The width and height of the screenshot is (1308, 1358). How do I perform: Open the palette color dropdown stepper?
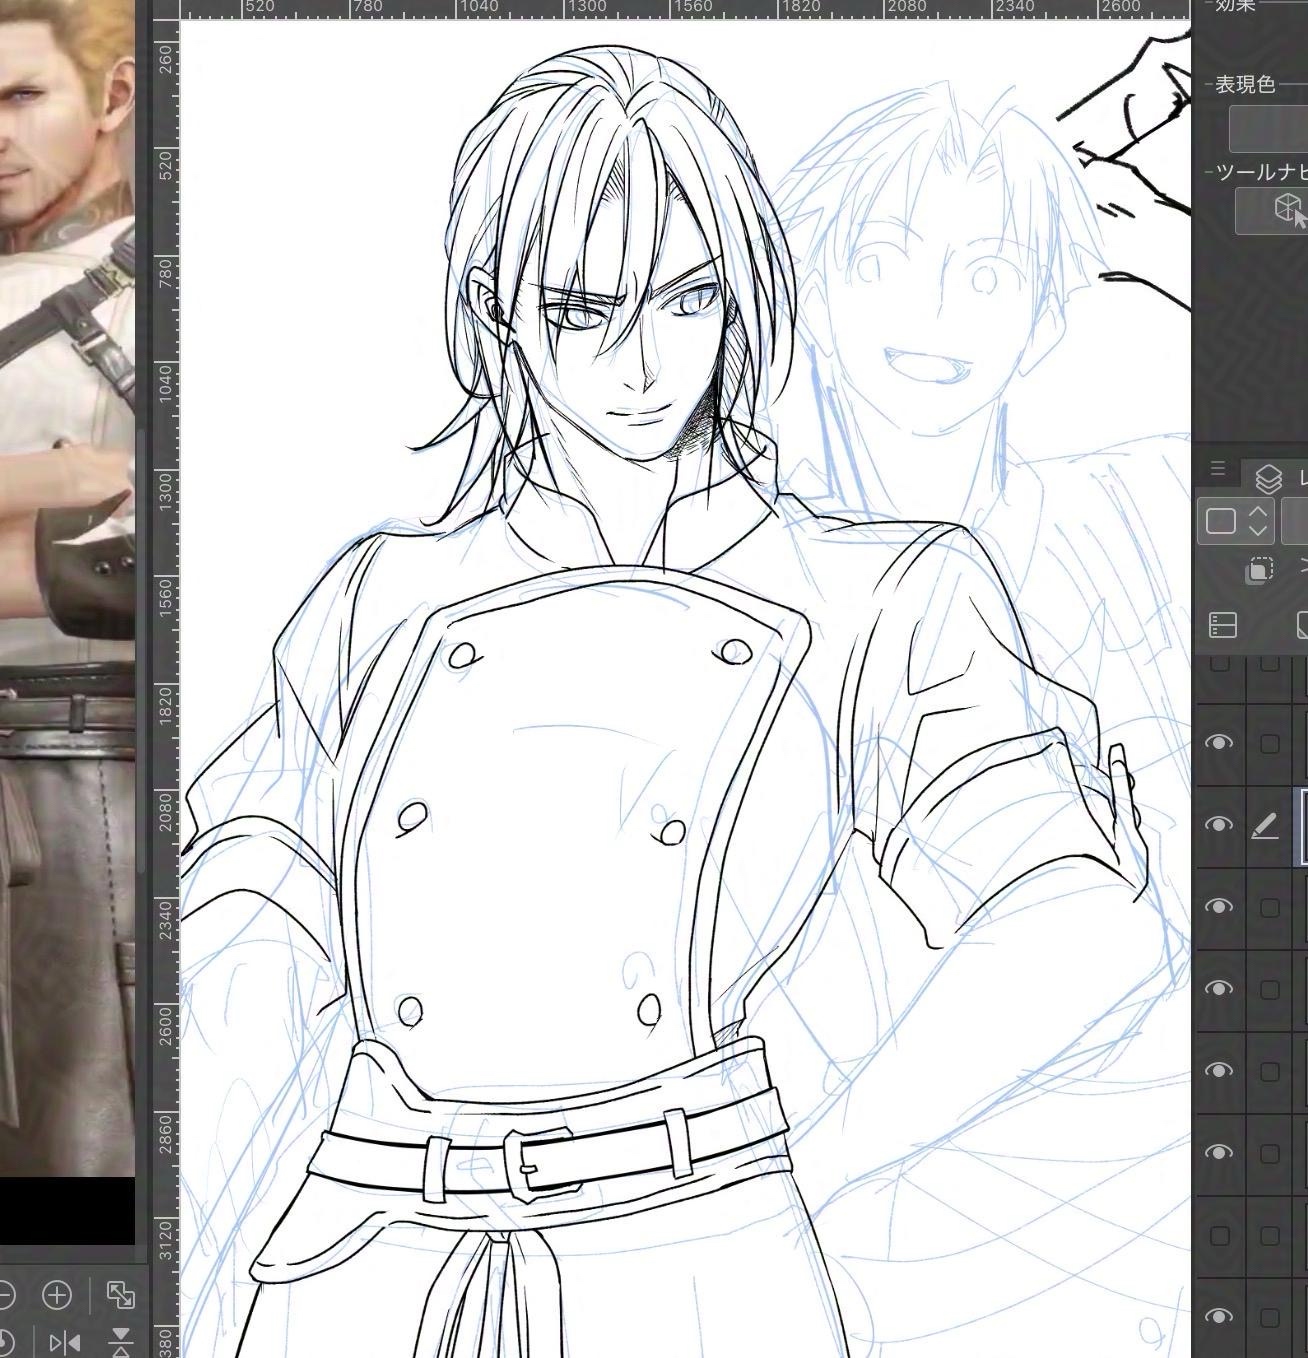(1258, 521)
